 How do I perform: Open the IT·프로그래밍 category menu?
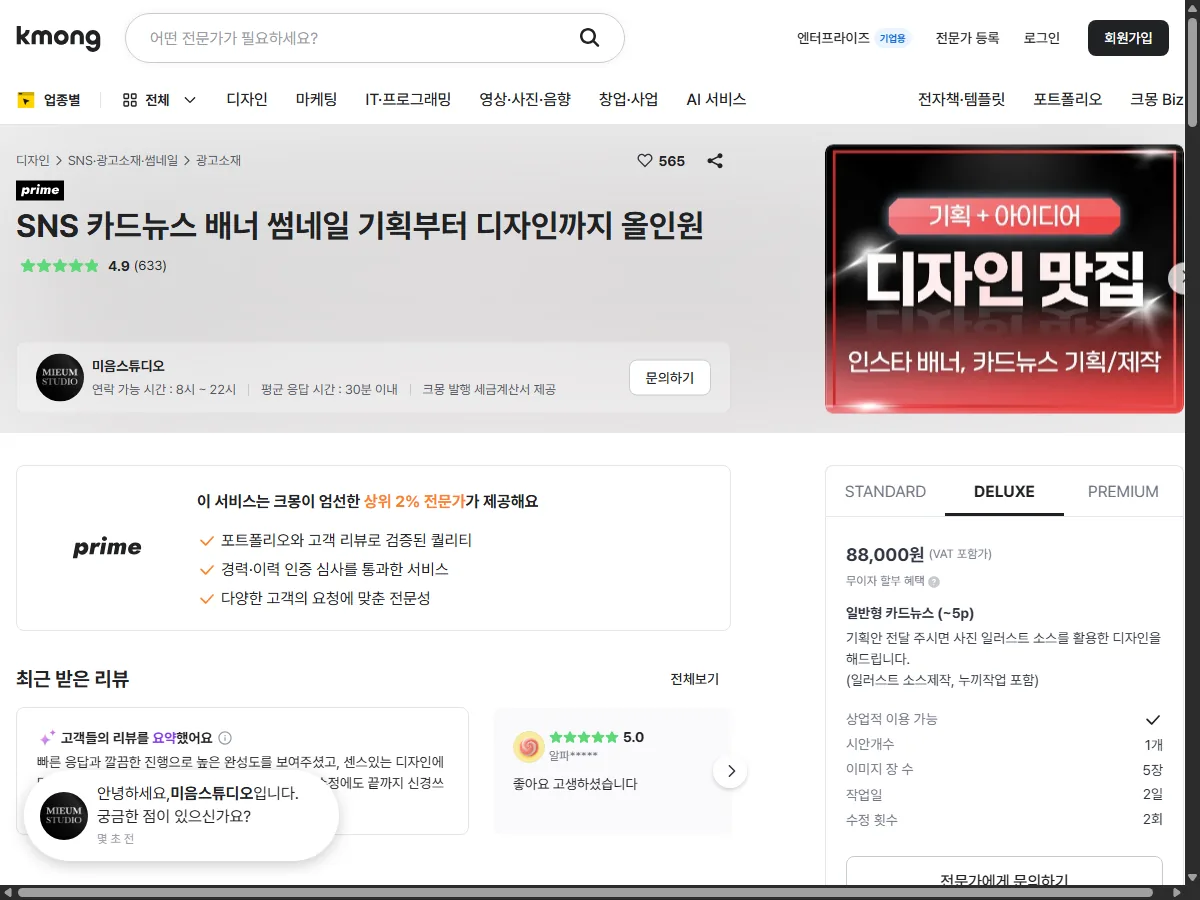[x=408, y=99]
